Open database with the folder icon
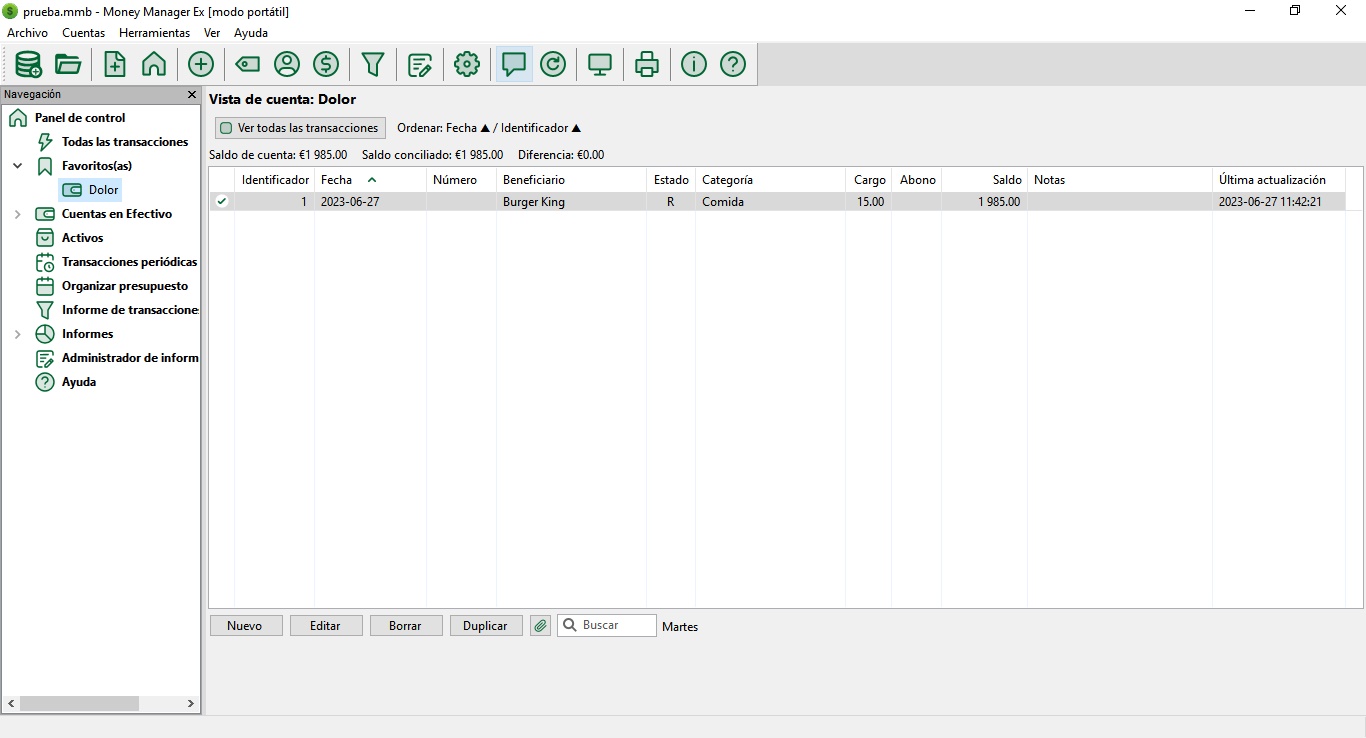Image resolution: width=1366 pixels, height=738 pixels. [x=68, y=64]
